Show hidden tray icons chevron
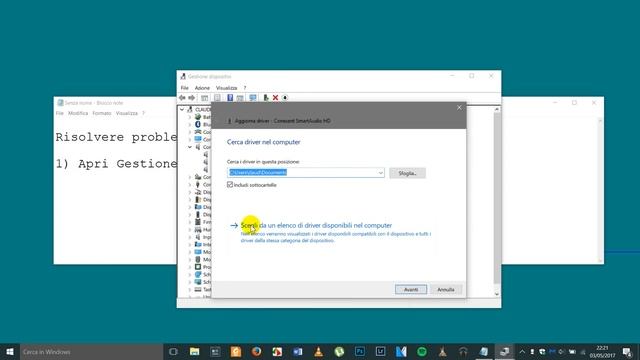This screenshot has width=640, height=360. pyautogui.click(x=522, y=351)
